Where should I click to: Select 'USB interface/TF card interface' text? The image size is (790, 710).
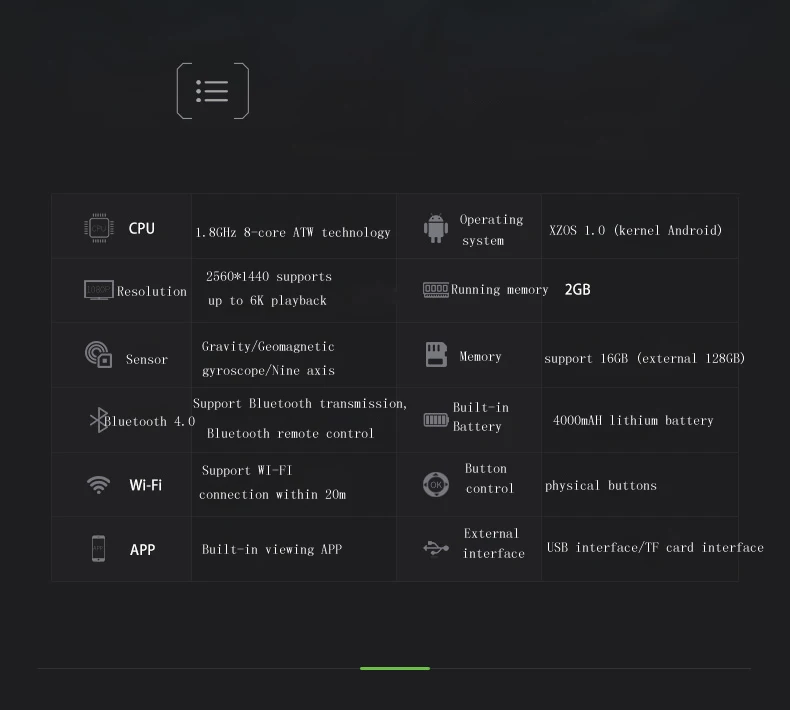tap(655, 547)
